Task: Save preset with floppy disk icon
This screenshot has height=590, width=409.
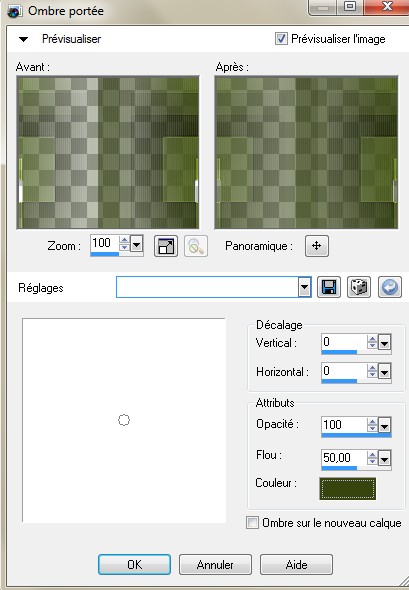Action: click(x=329, y=287)
